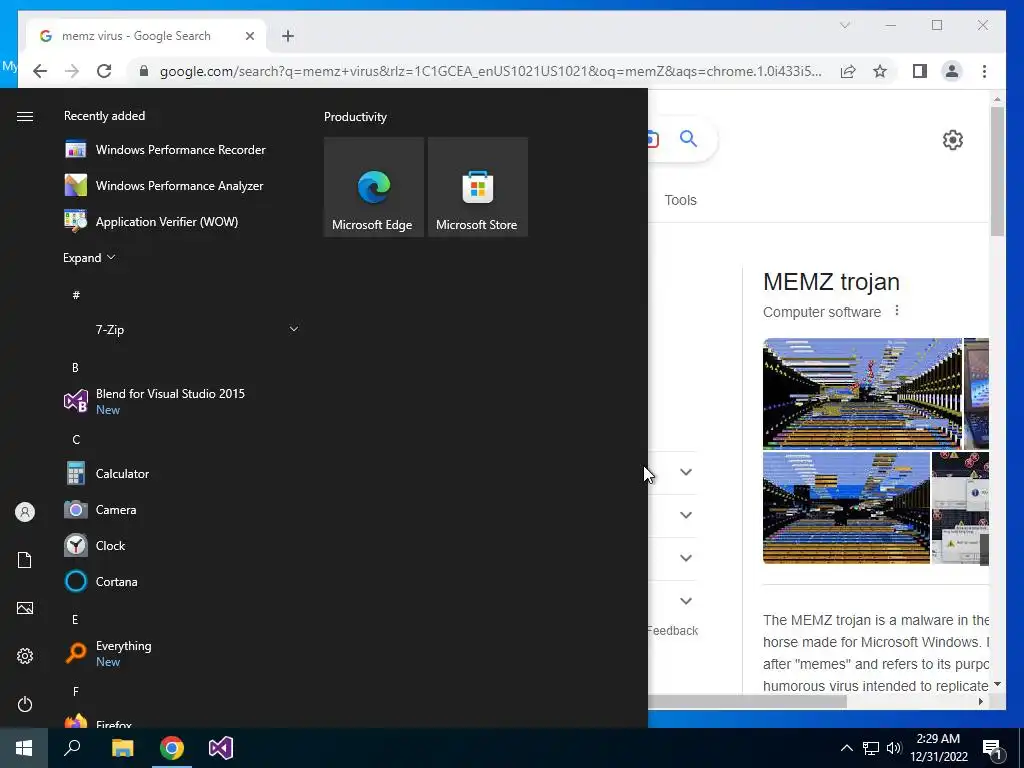Click the Recently added heading
Viewport: 1024px width, 768px height.
pyautogui.click(x=104, y=116)
